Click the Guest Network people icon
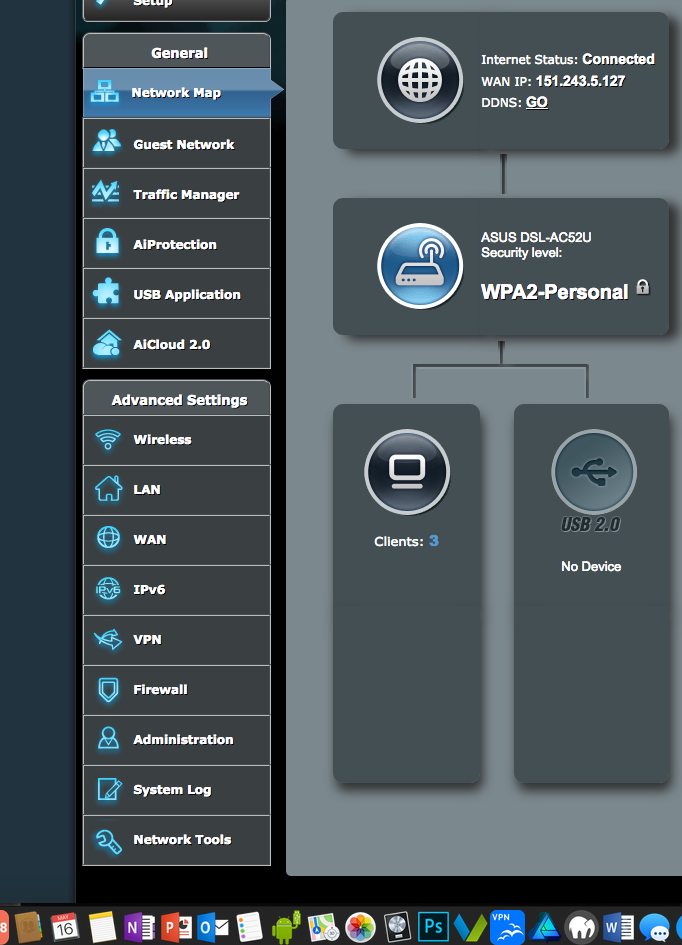This screenshot has height=945, width=682. coord(107,141)
